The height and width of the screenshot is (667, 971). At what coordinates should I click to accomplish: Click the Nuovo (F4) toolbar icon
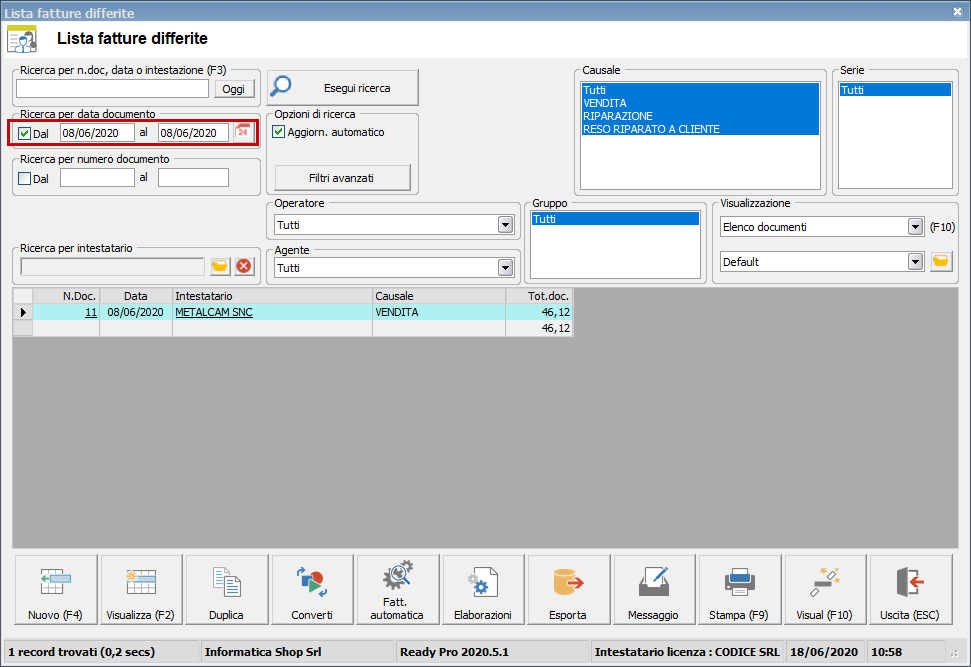[55, 589]
